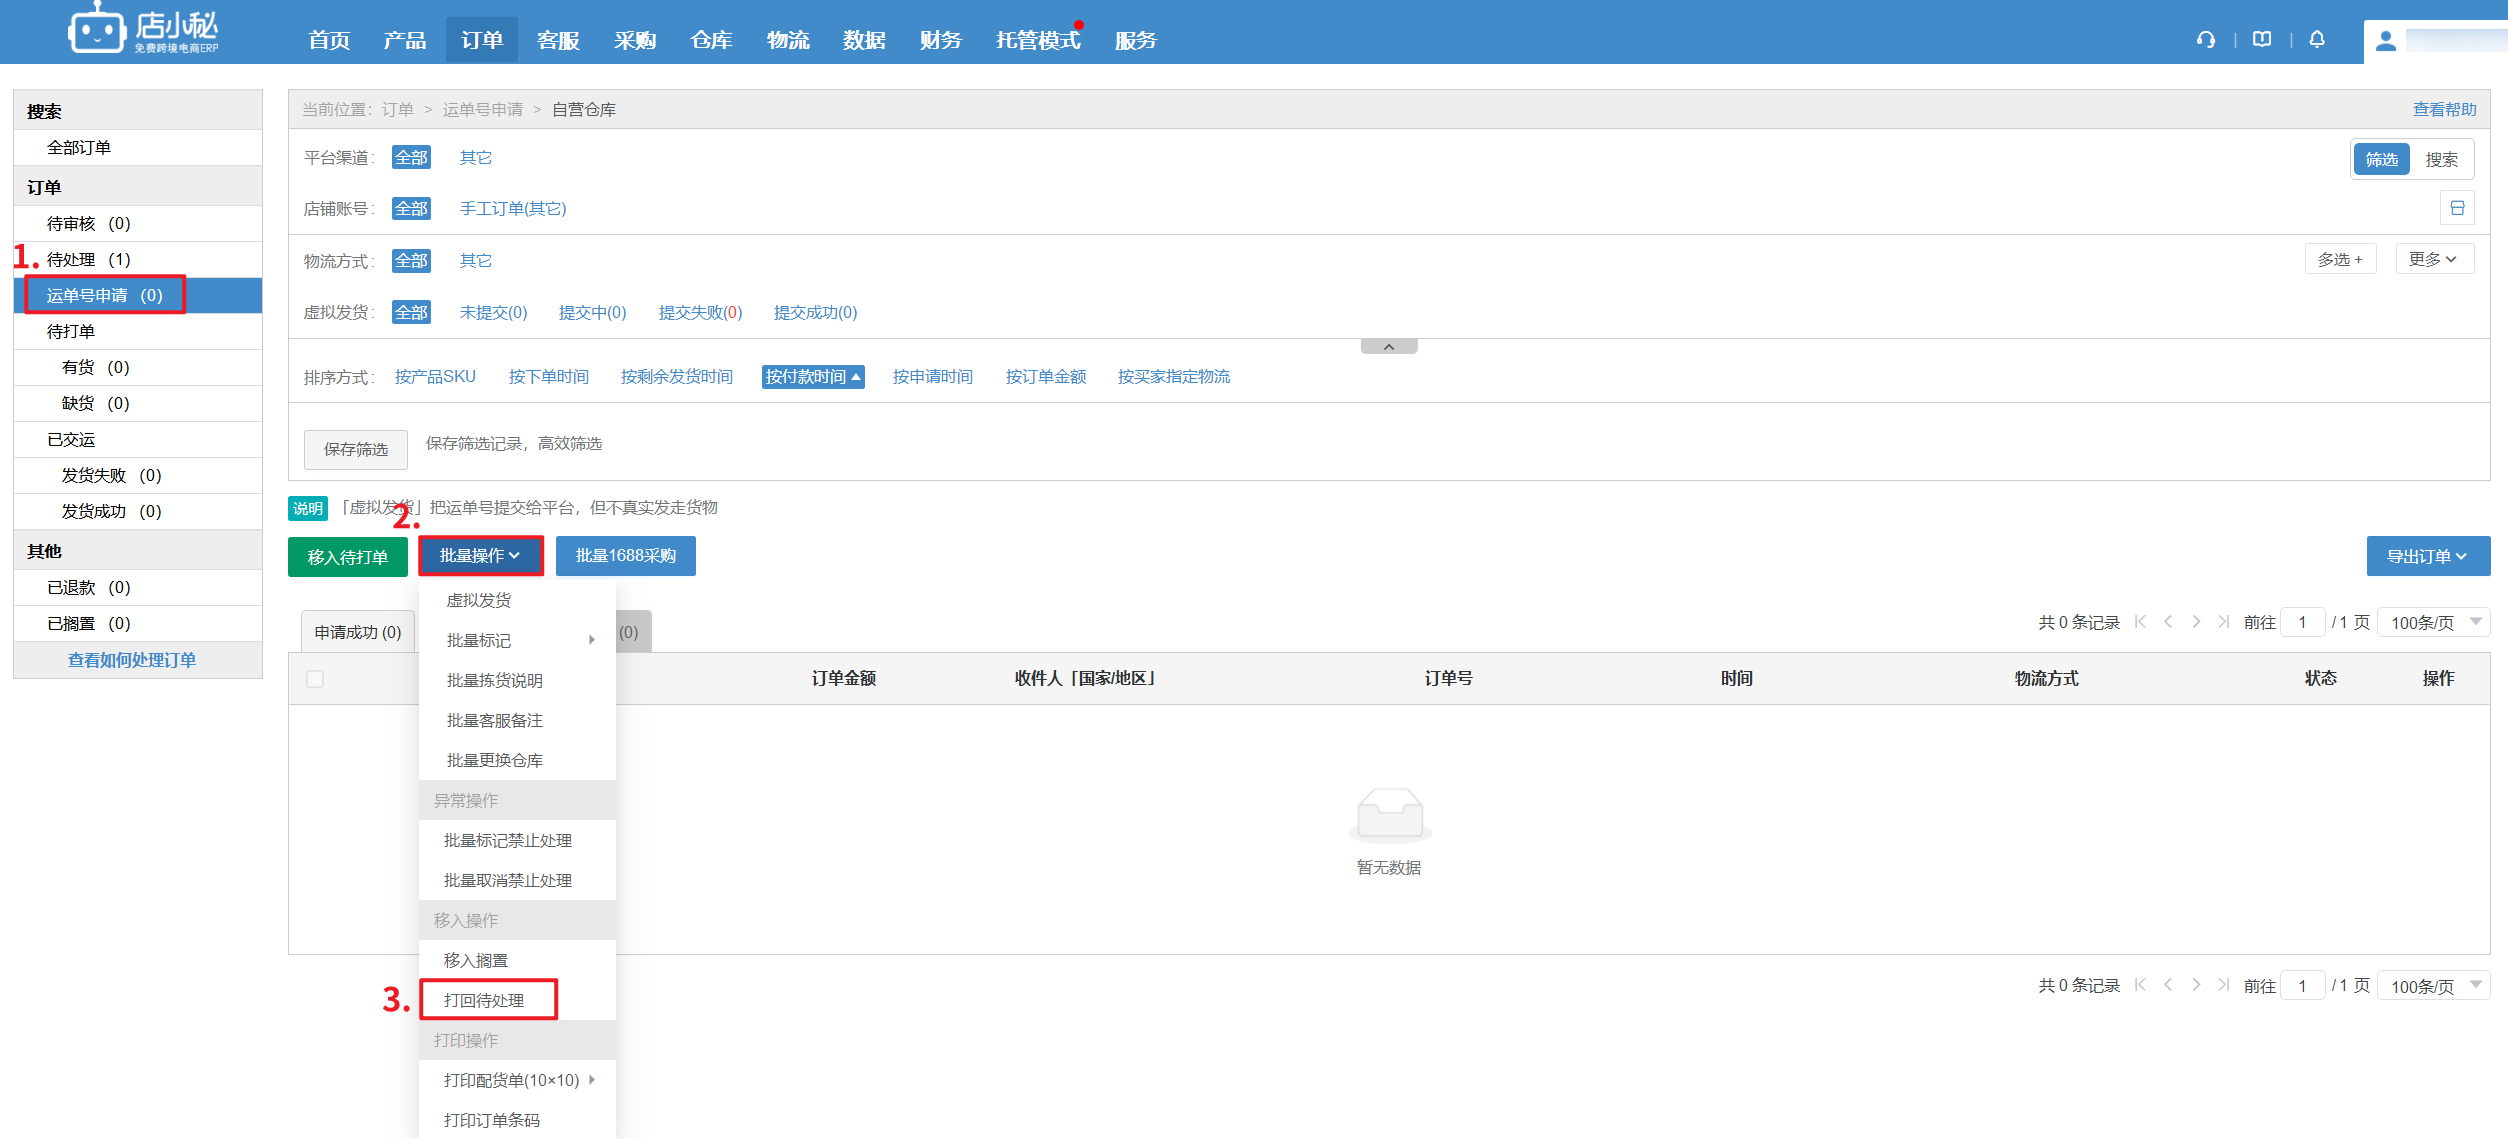Open the 更多 dropdown

[2433, 259]
